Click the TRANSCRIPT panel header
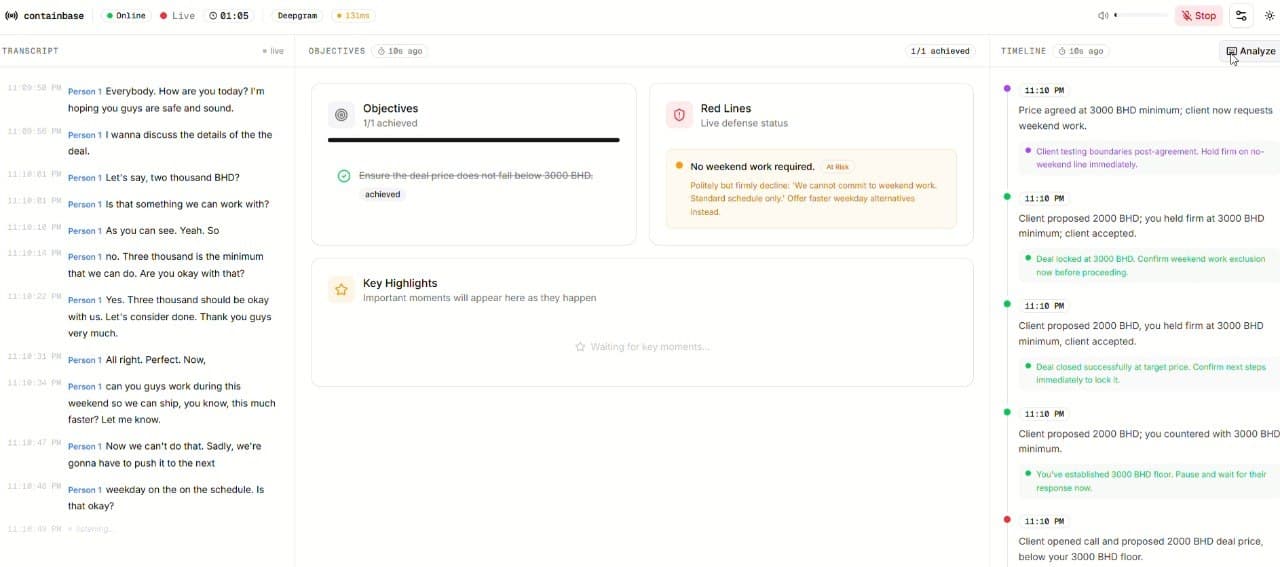The height and width of the screenshot is (567, 1280). pos(30,51)
